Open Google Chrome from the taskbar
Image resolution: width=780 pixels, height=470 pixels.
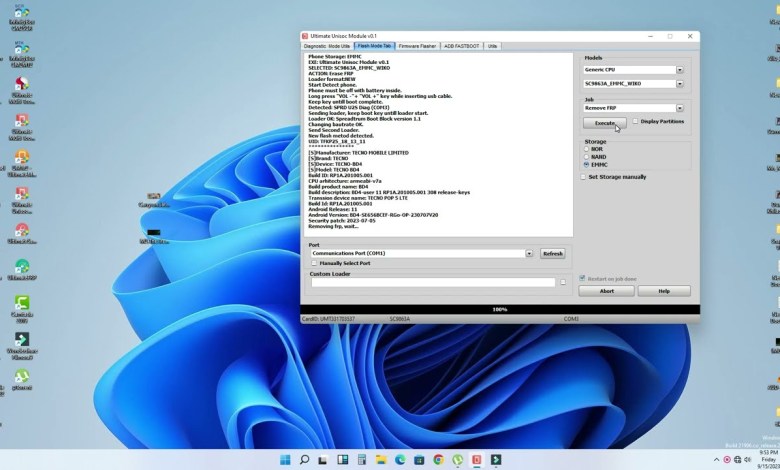coord(438,460)
